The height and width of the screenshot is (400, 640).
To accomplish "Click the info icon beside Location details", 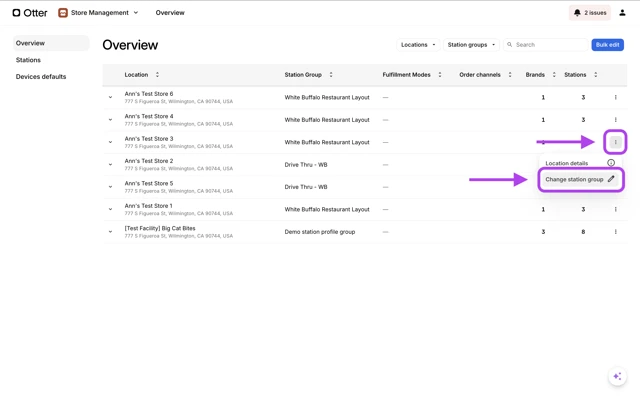I will [611, 163].
